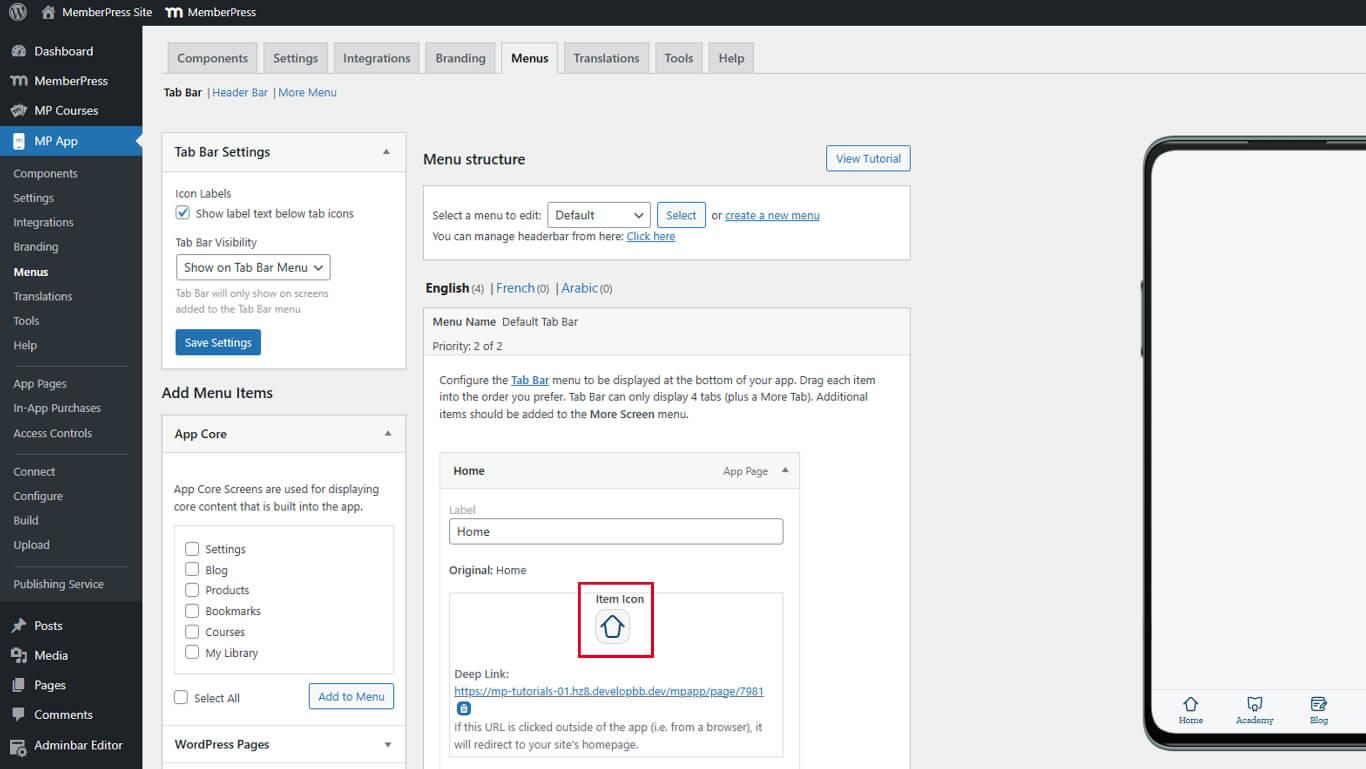
Task: Open the Tab Bar Visibility dropdown
Action: [253, 268]
